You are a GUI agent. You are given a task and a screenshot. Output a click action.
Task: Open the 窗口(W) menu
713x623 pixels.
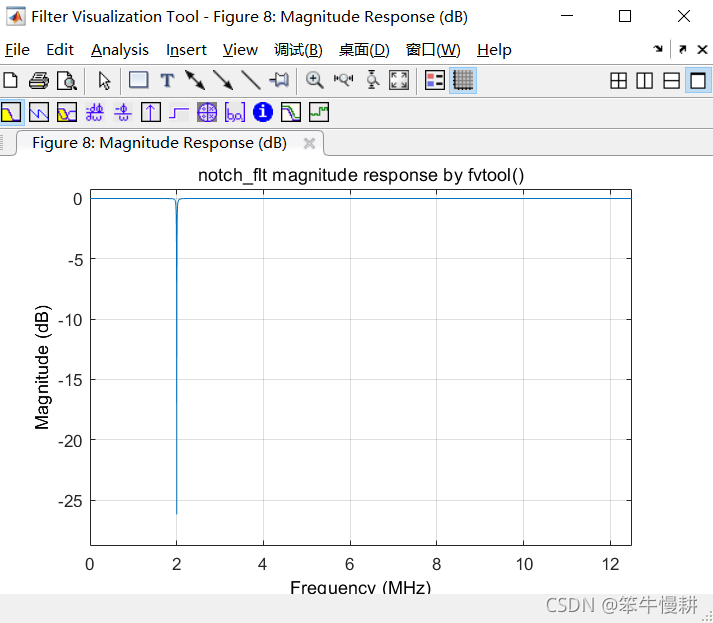pyautogui.click(x=433, y=50)
